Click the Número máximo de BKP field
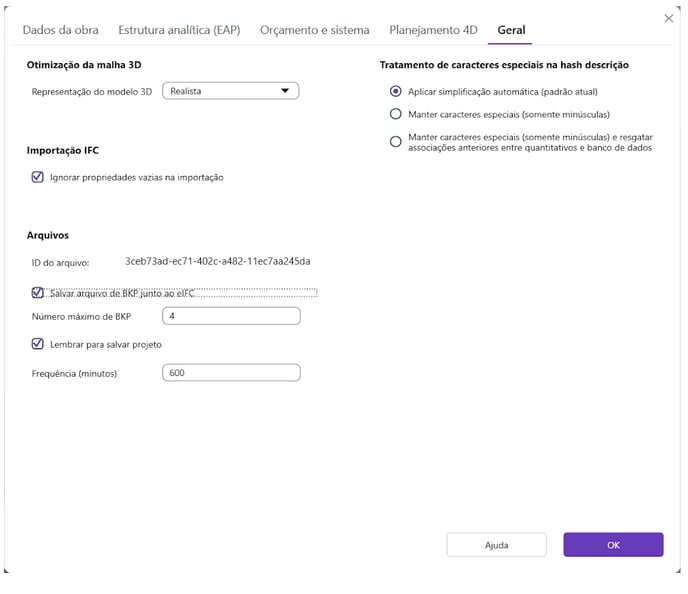This screenshot has height=594, width=688. pyautogui.click(x=230, y=316)
